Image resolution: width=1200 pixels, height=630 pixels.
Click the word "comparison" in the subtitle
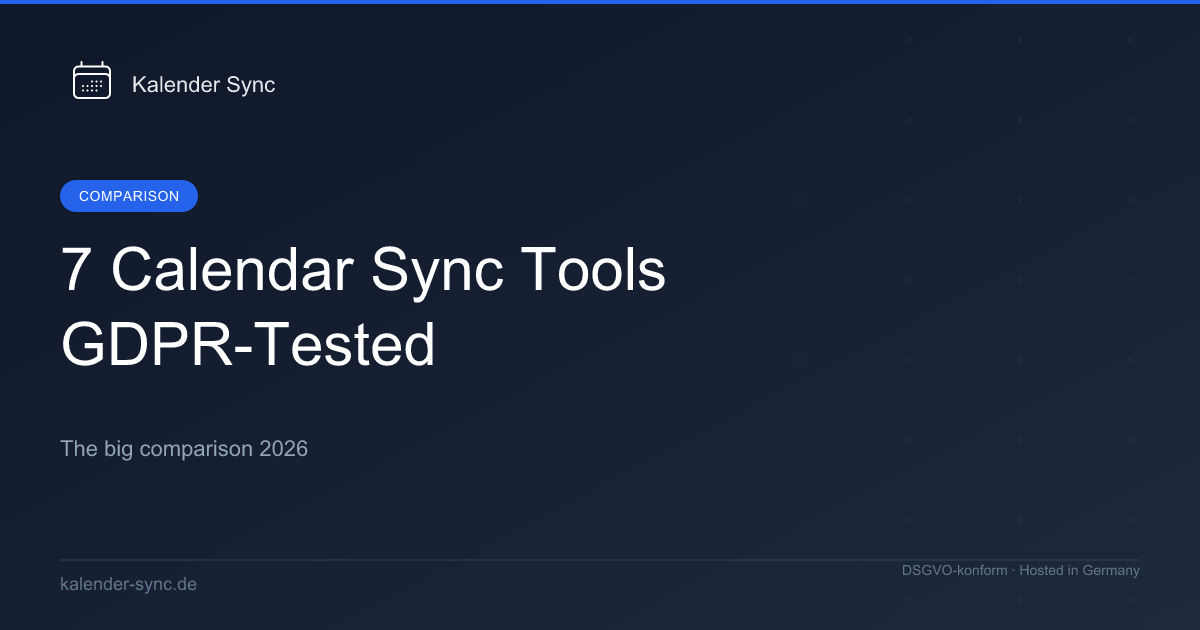[x=196, y=449]
